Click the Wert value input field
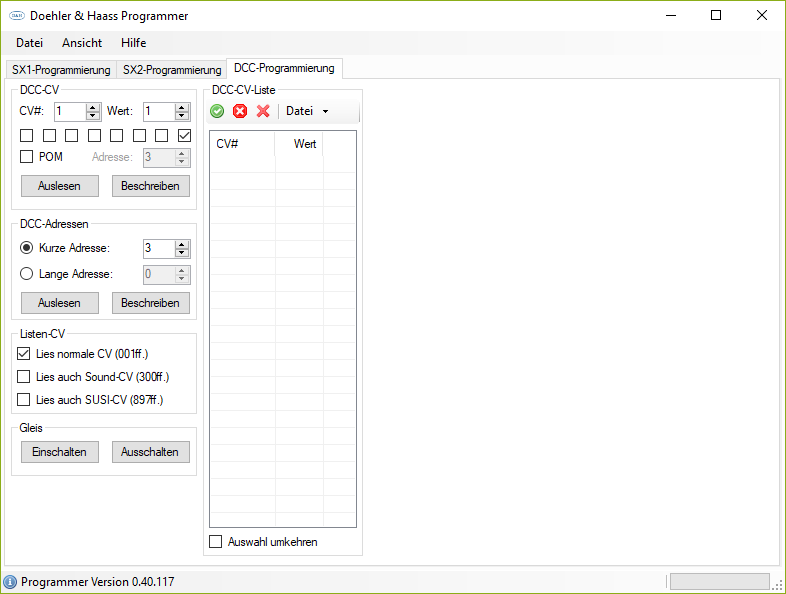Viewport: 786px width, 594px height. point(159,111)
